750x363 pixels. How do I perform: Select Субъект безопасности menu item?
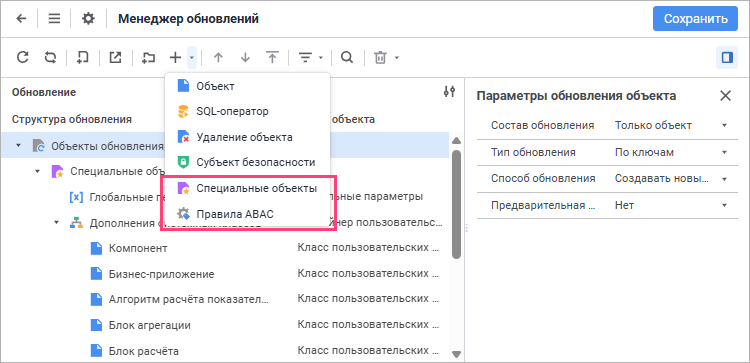coord(247,162)
